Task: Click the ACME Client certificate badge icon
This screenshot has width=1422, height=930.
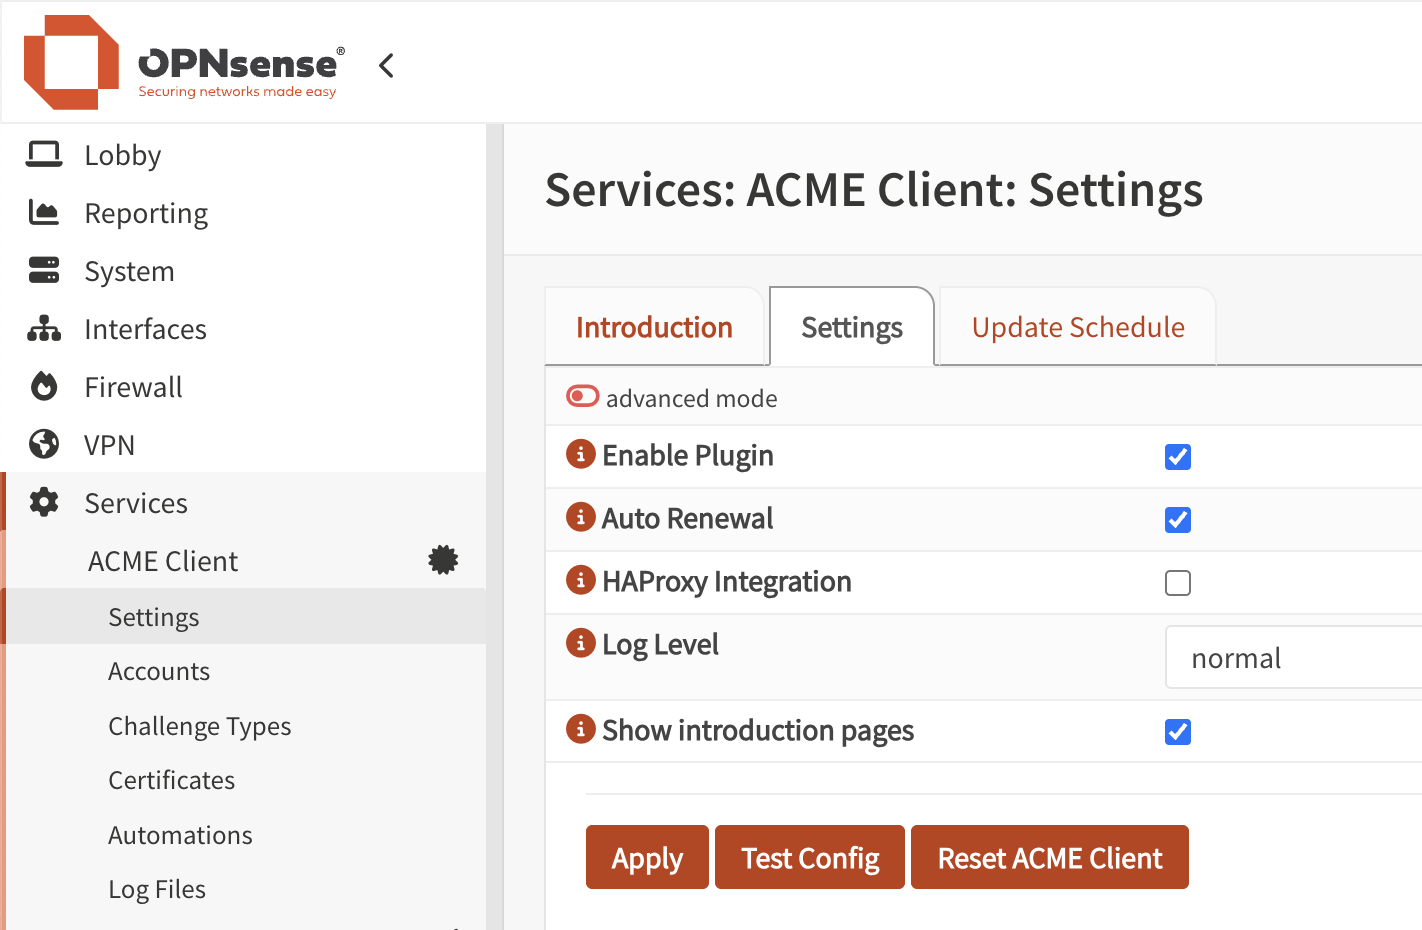Action: click(x=443, y=560)
